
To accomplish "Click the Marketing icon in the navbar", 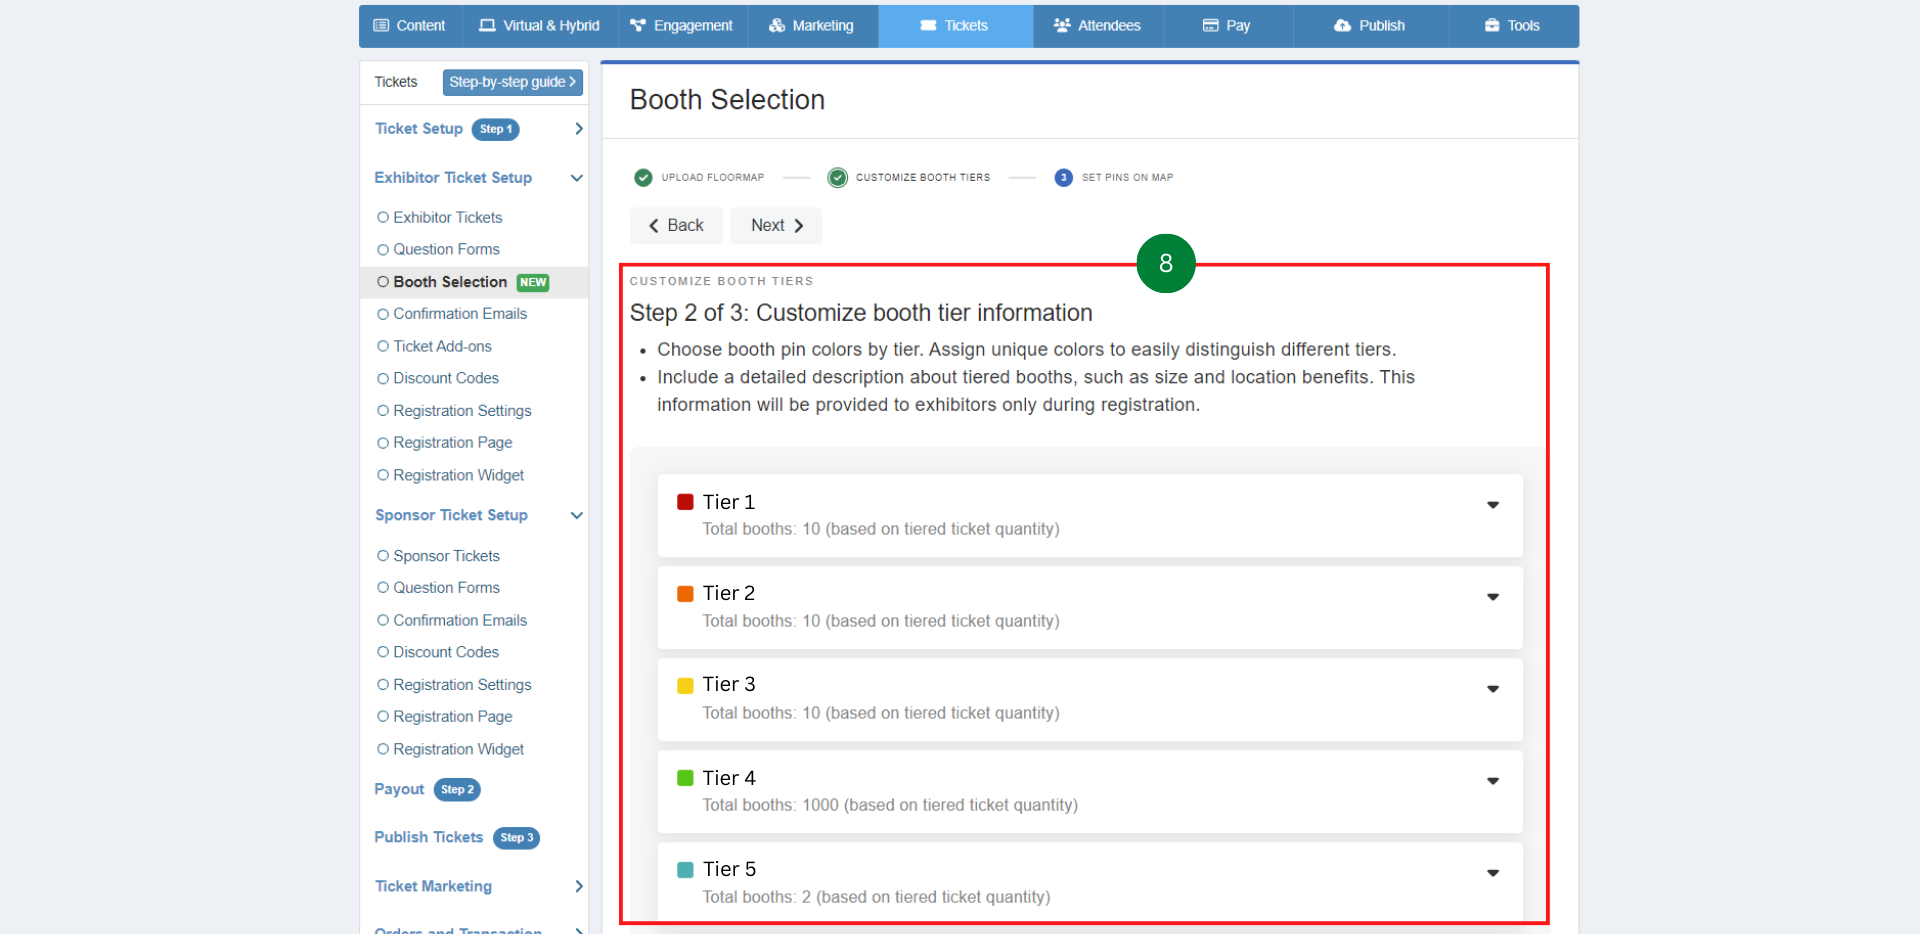I will (777, 26).
